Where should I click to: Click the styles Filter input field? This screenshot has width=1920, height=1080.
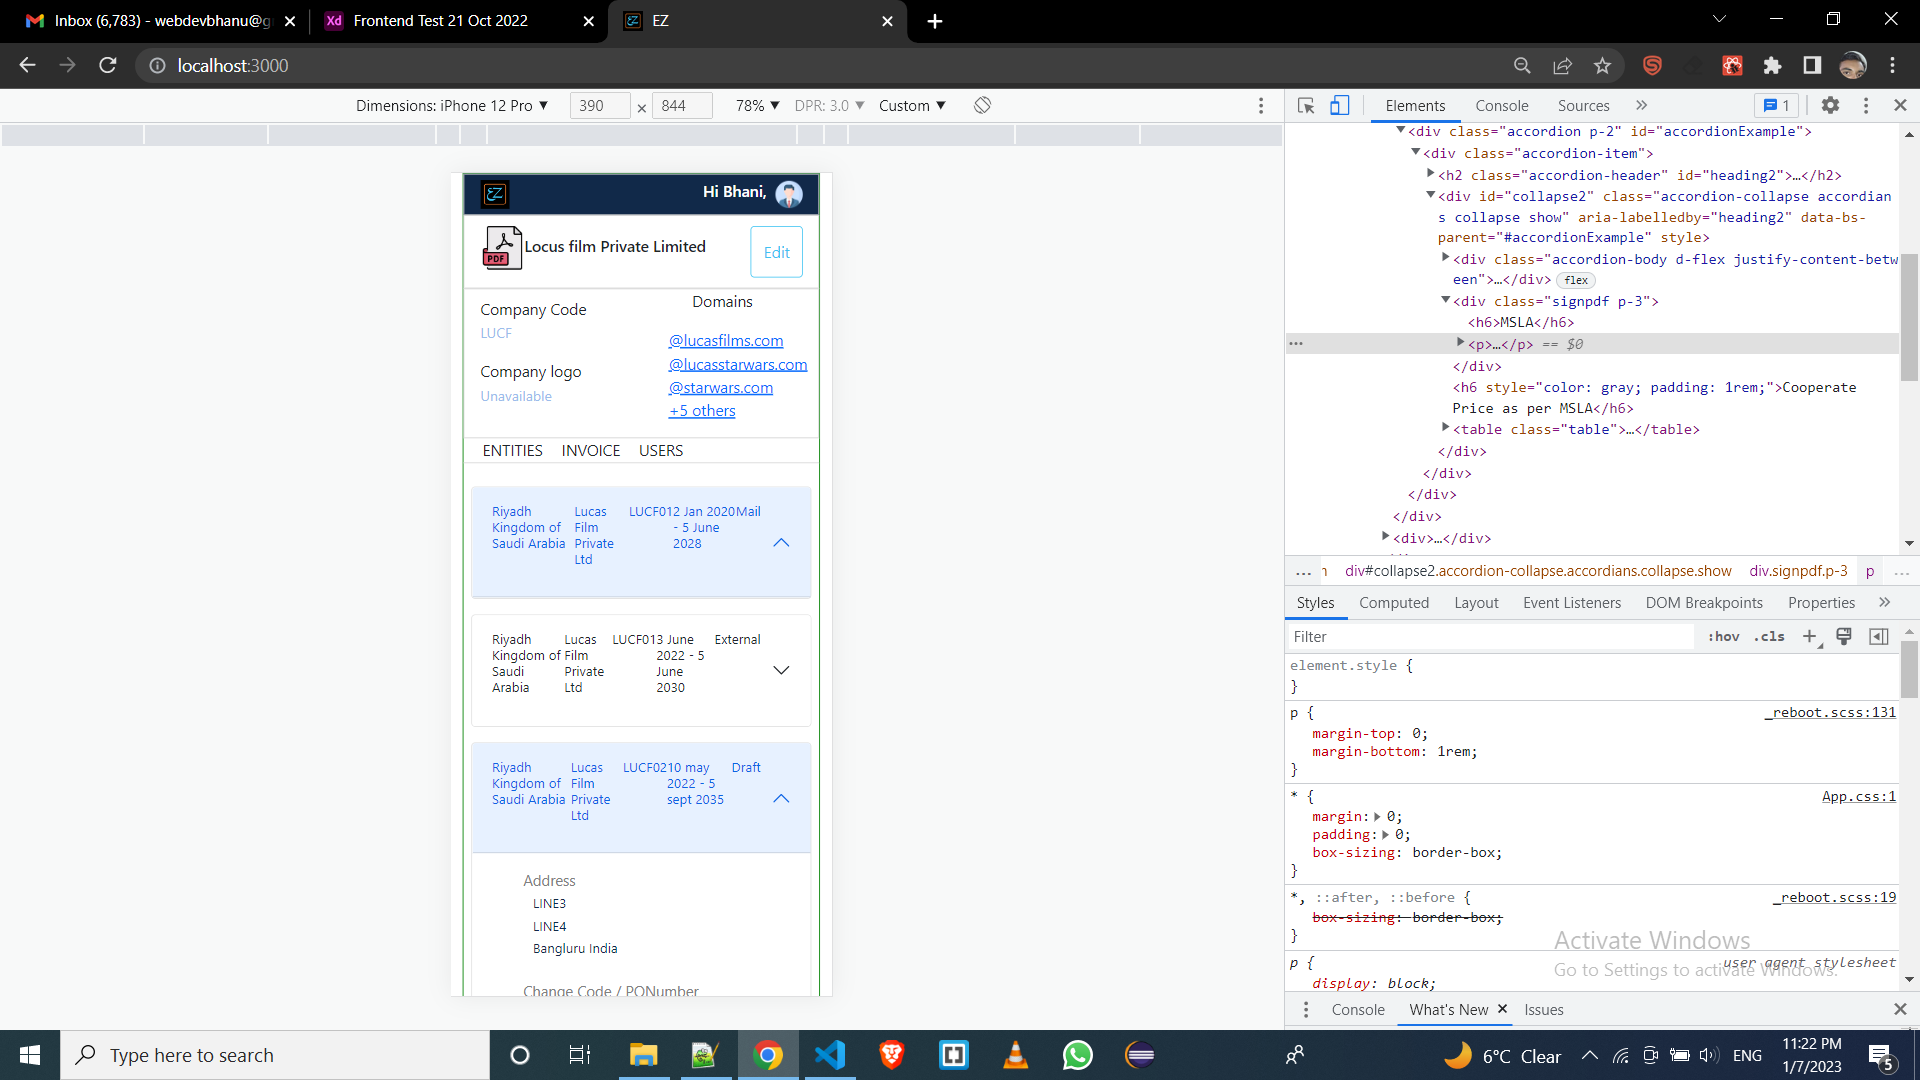1490,636
